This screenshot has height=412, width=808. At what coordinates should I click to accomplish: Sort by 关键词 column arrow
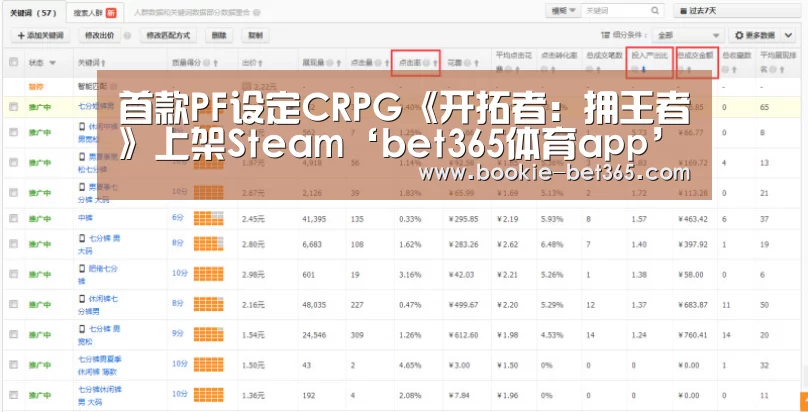coord(104,63)
